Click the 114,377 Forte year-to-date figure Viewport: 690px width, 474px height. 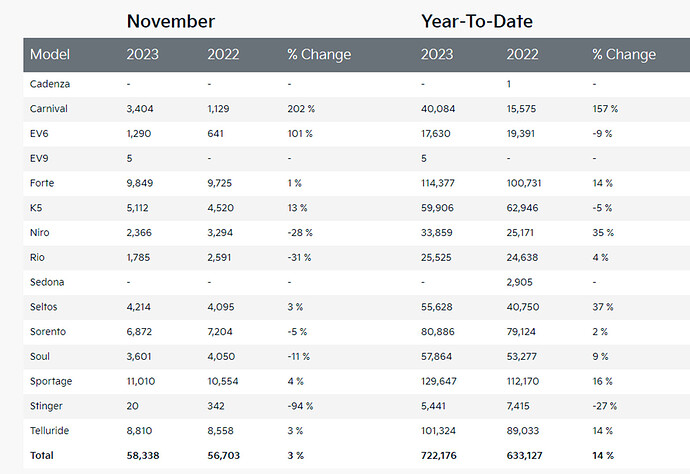click(x=441, y=182)
